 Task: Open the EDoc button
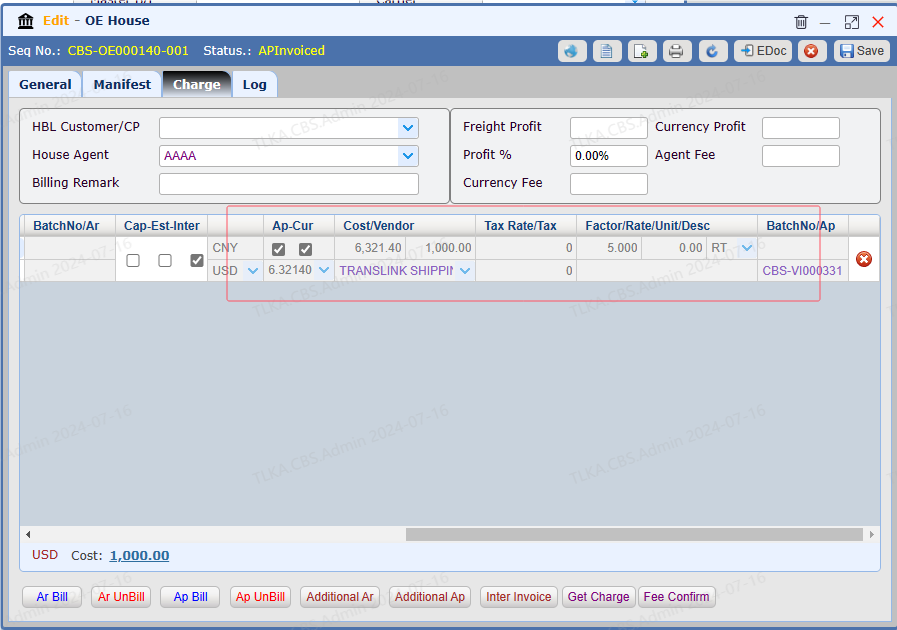point(763,51)
